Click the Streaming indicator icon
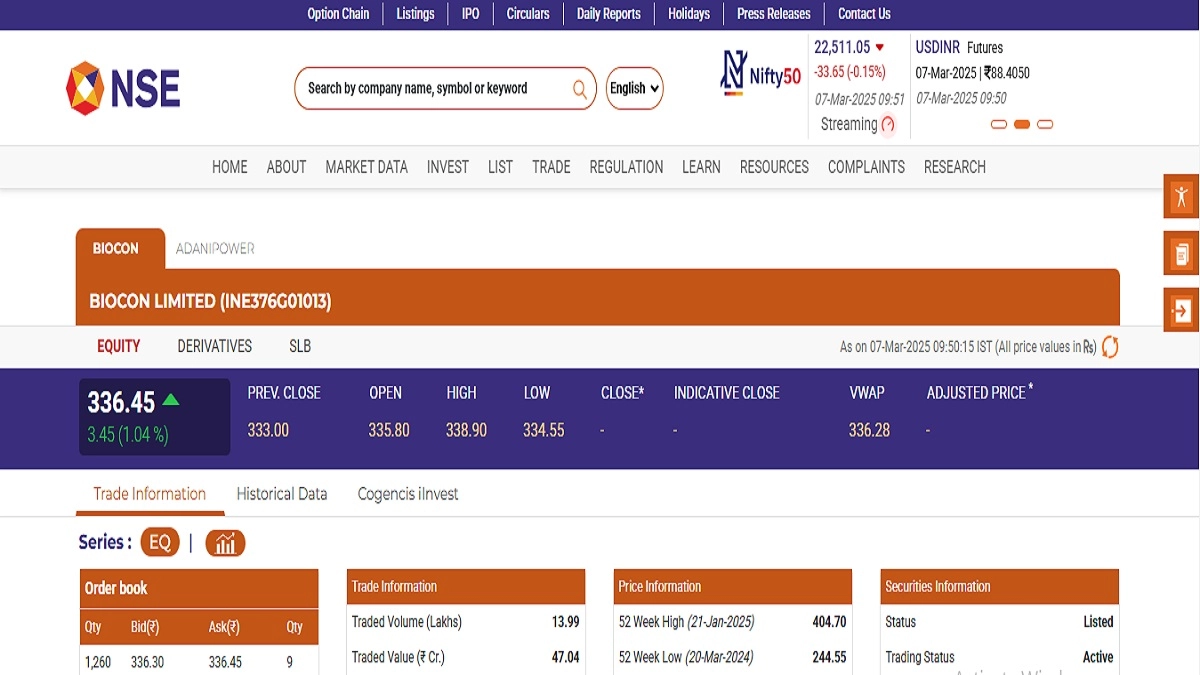The width and height of the screenshot is (1200, 675). [x=888, y=125]
